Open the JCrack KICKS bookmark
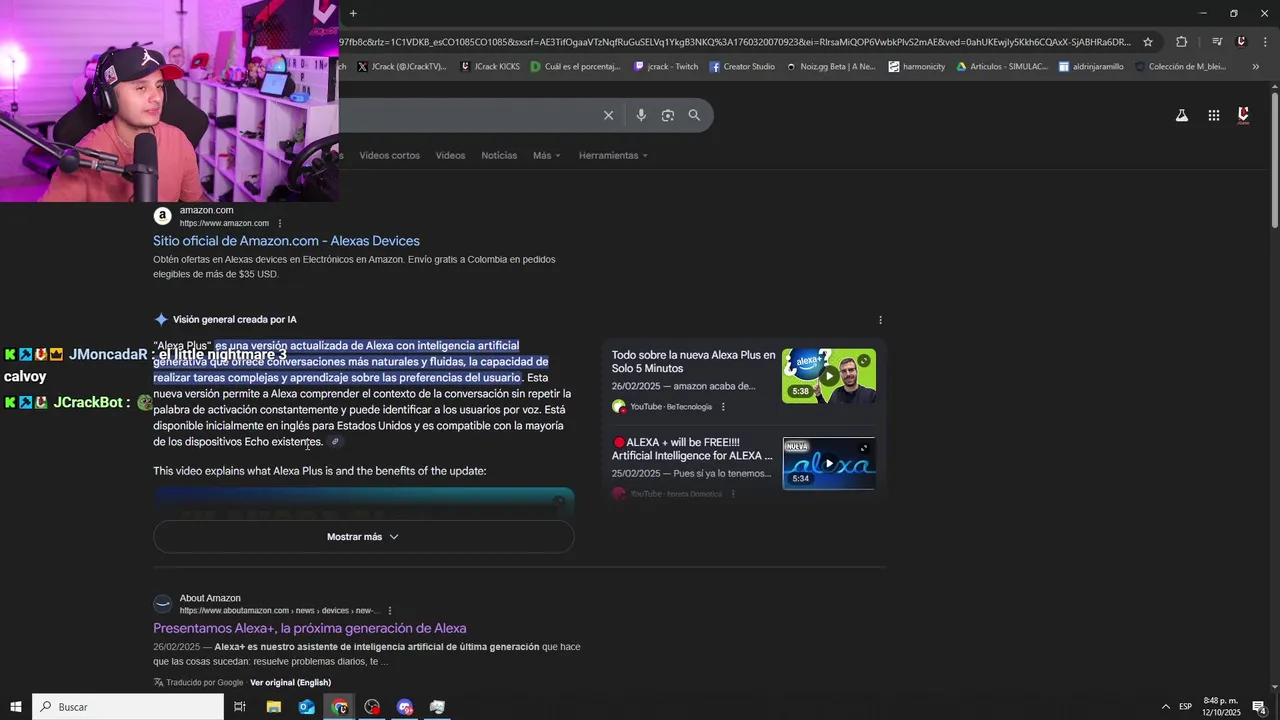The height and width of the screenshot is (720, 1280). click(x=490, y=67)
